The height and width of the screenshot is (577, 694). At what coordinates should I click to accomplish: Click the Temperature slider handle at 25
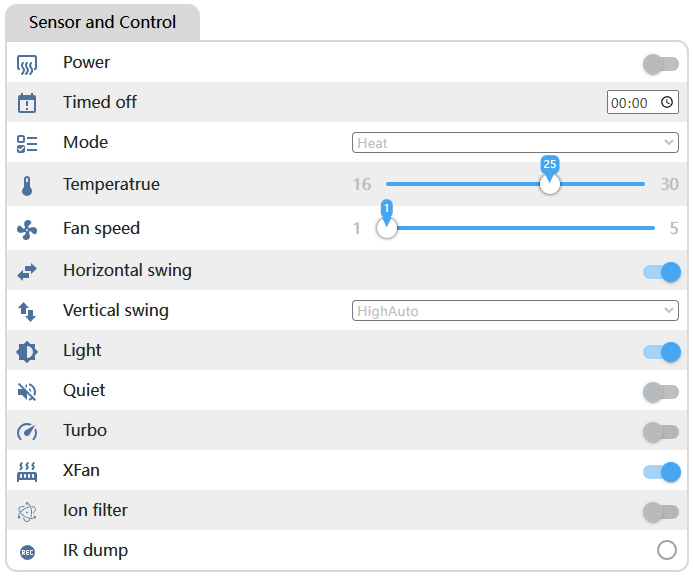coord(549,184)
